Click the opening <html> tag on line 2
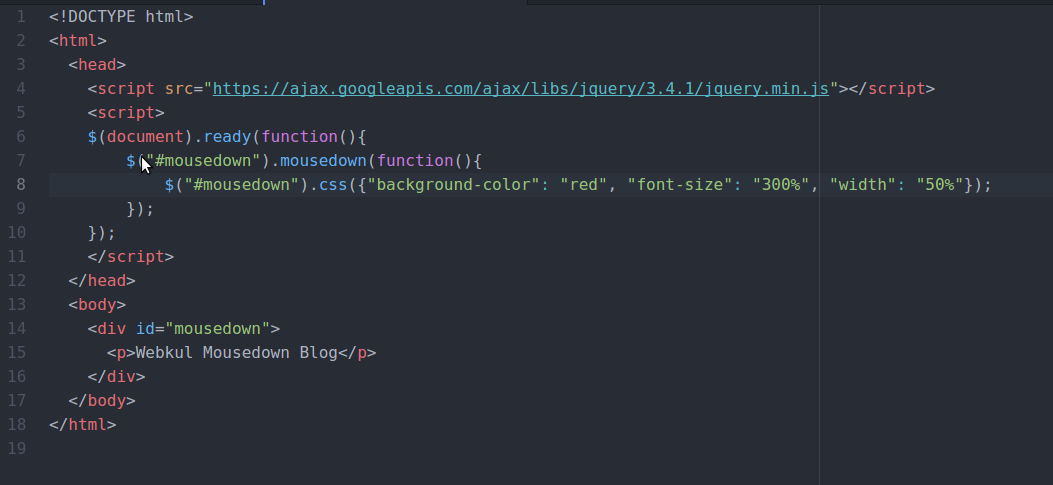The width and height of the screenshot is (1053, 485). pyautogui.click(x=78, y=41)
